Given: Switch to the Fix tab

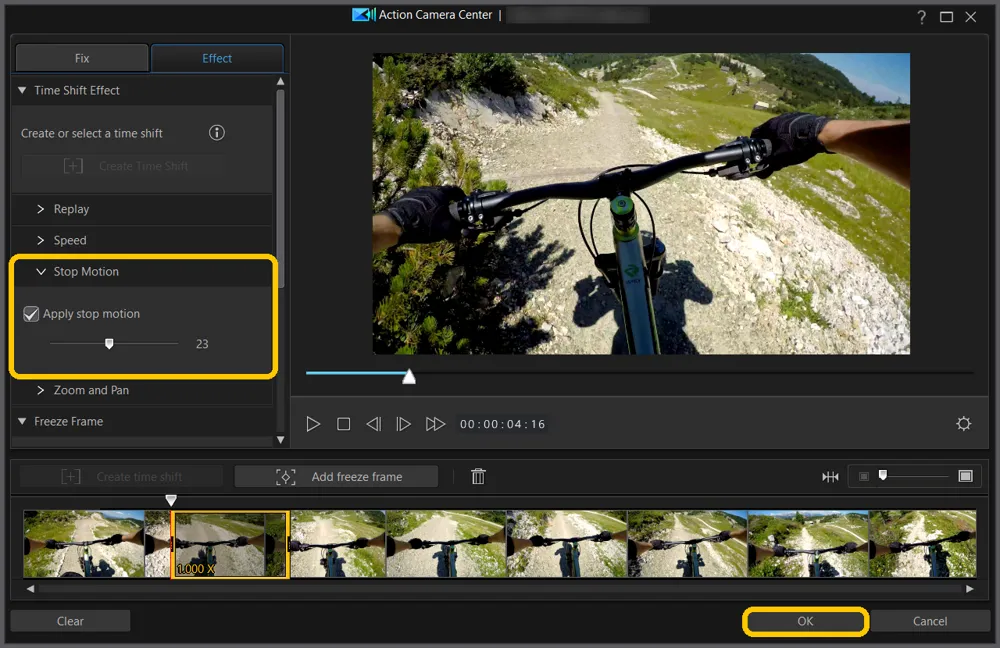Looking at the screenshot, I should point(82,58).
